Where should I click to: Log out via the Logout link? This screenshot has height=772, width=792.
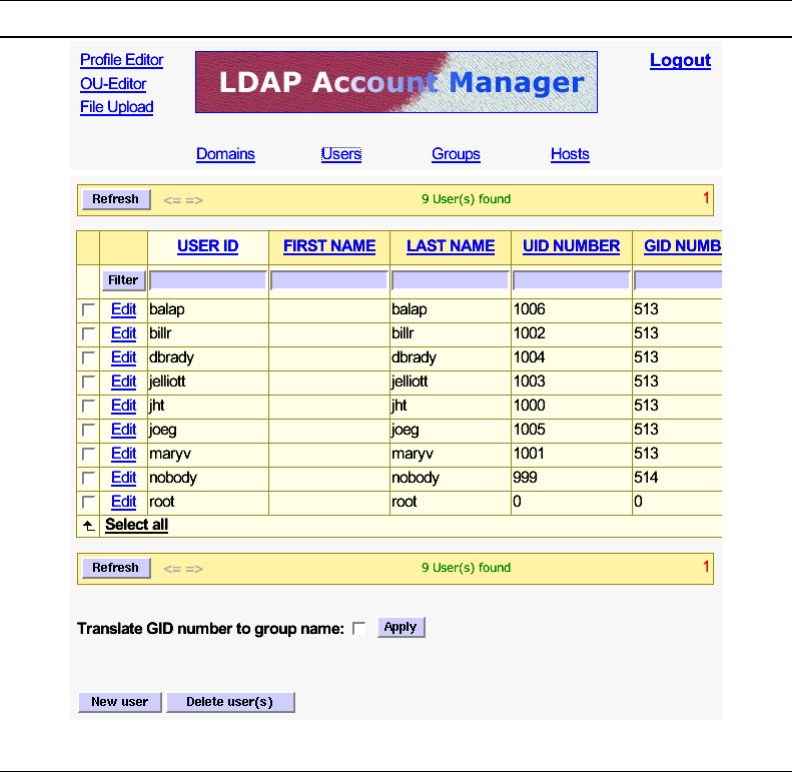pos(680,60)
